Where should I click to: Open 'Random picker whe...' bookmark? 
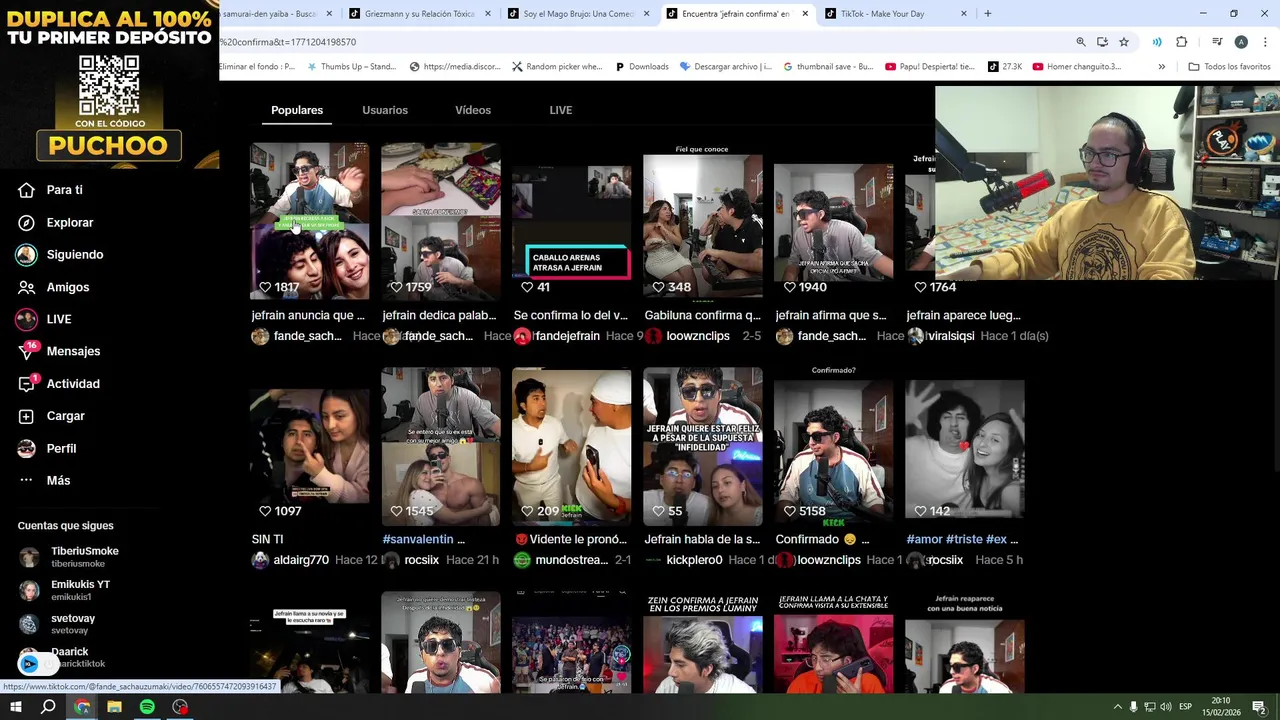coord(556,67)
